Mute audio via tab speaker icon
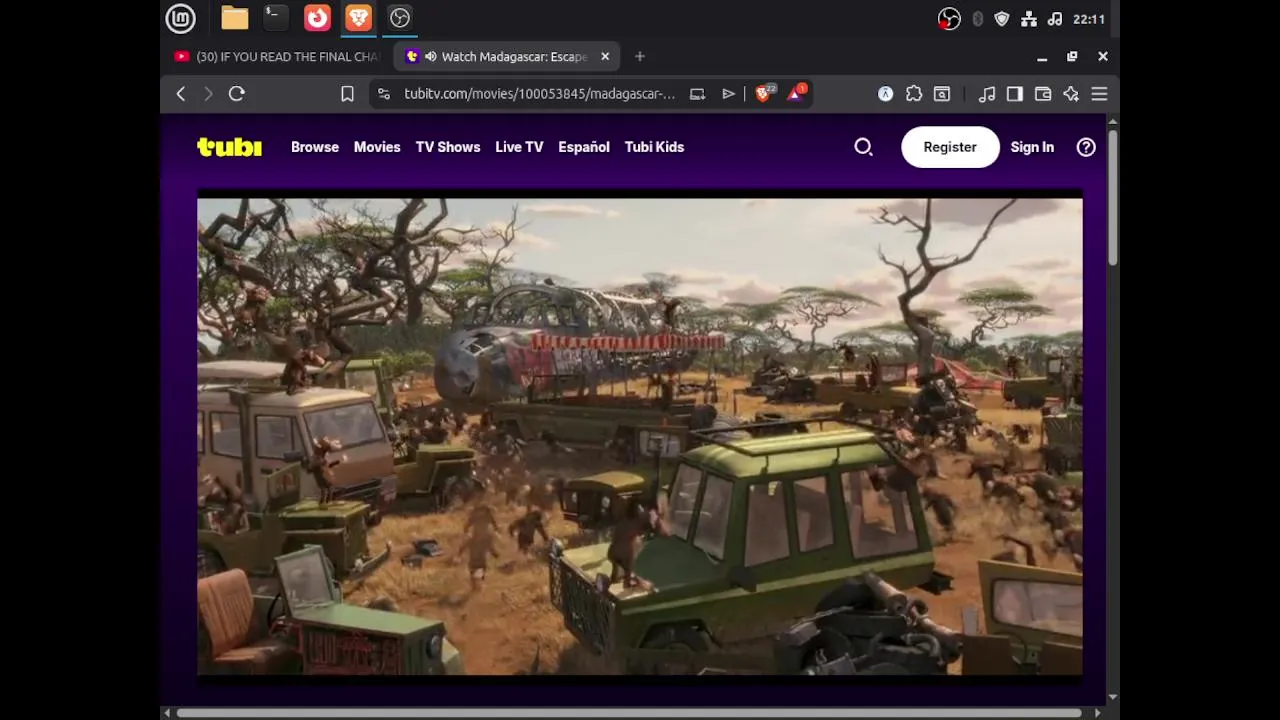This screenshot has width=1280, height=720. (x=431, y=57)
